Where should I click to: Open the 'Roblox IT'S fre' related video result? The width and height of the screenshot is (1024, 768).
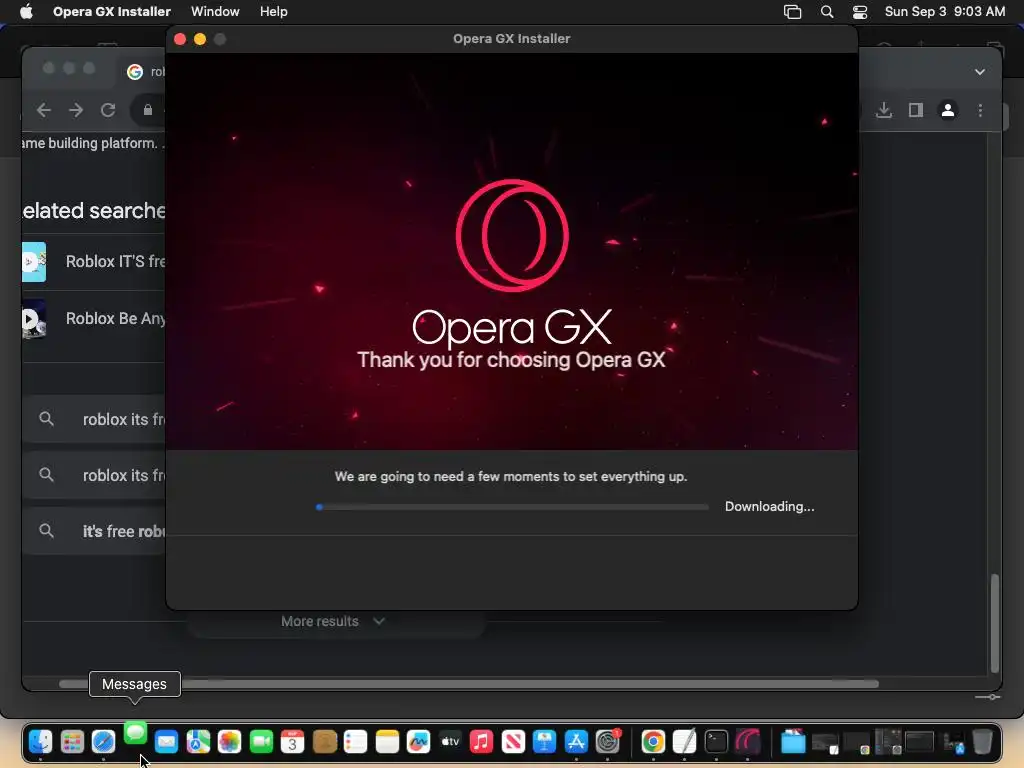93,262
